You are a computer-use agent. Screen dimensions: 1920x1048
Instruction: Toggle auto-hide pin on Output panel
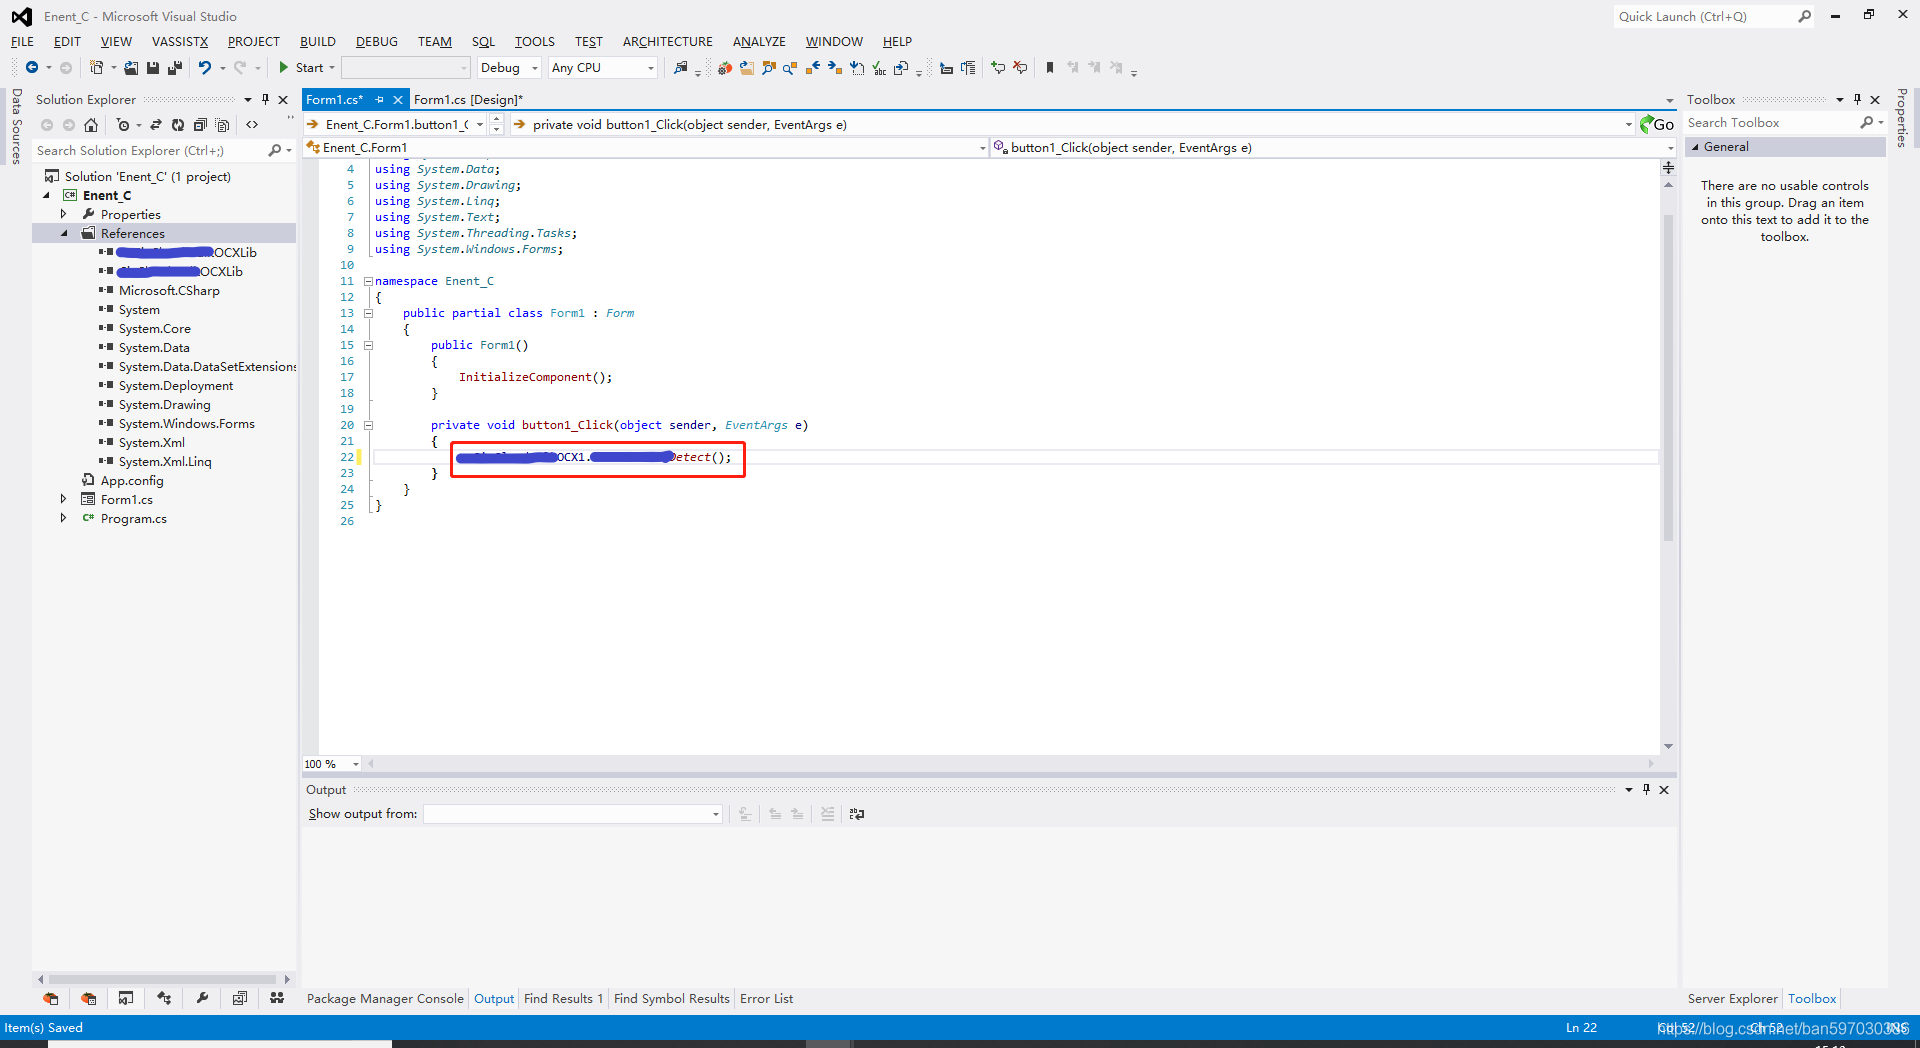tap(1646, 789)
